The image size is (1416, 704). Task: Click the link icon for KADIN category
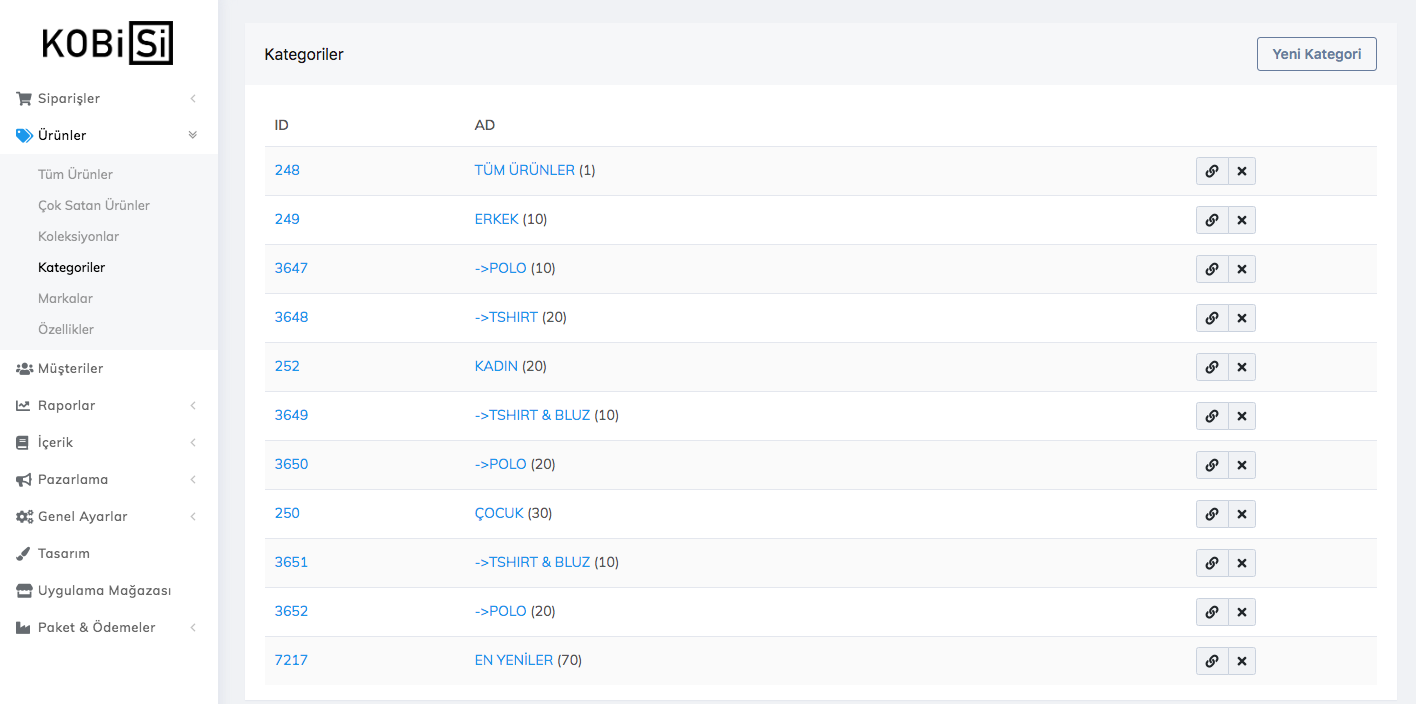click(x=1211, y=367)
